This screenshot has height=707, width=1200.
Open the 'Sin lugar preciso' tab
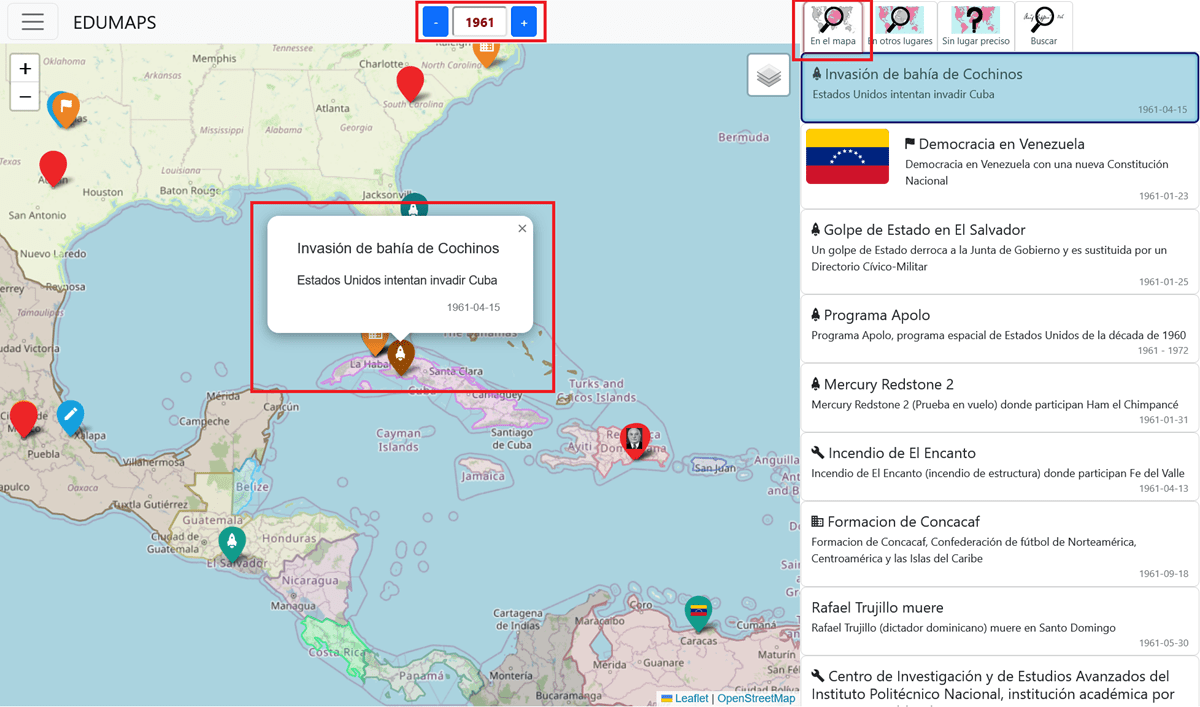click(975, 26)
